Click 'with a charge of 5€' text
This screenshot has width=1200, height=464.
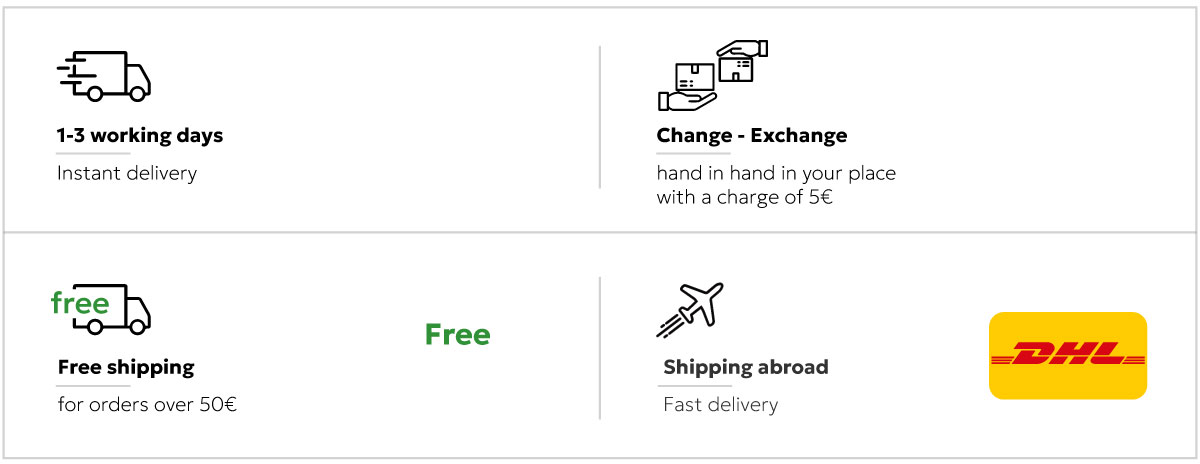(x=745, y=197)
